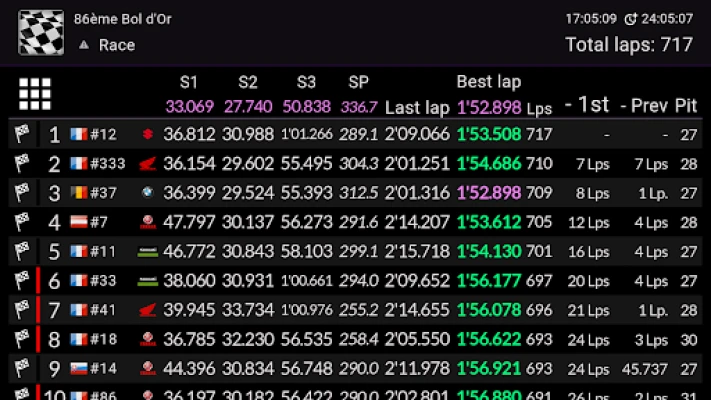The width and height of the screenshot is (711, 400).
Task: Click the Yamaha logo in the #18 row
Action: pos(147,339)
